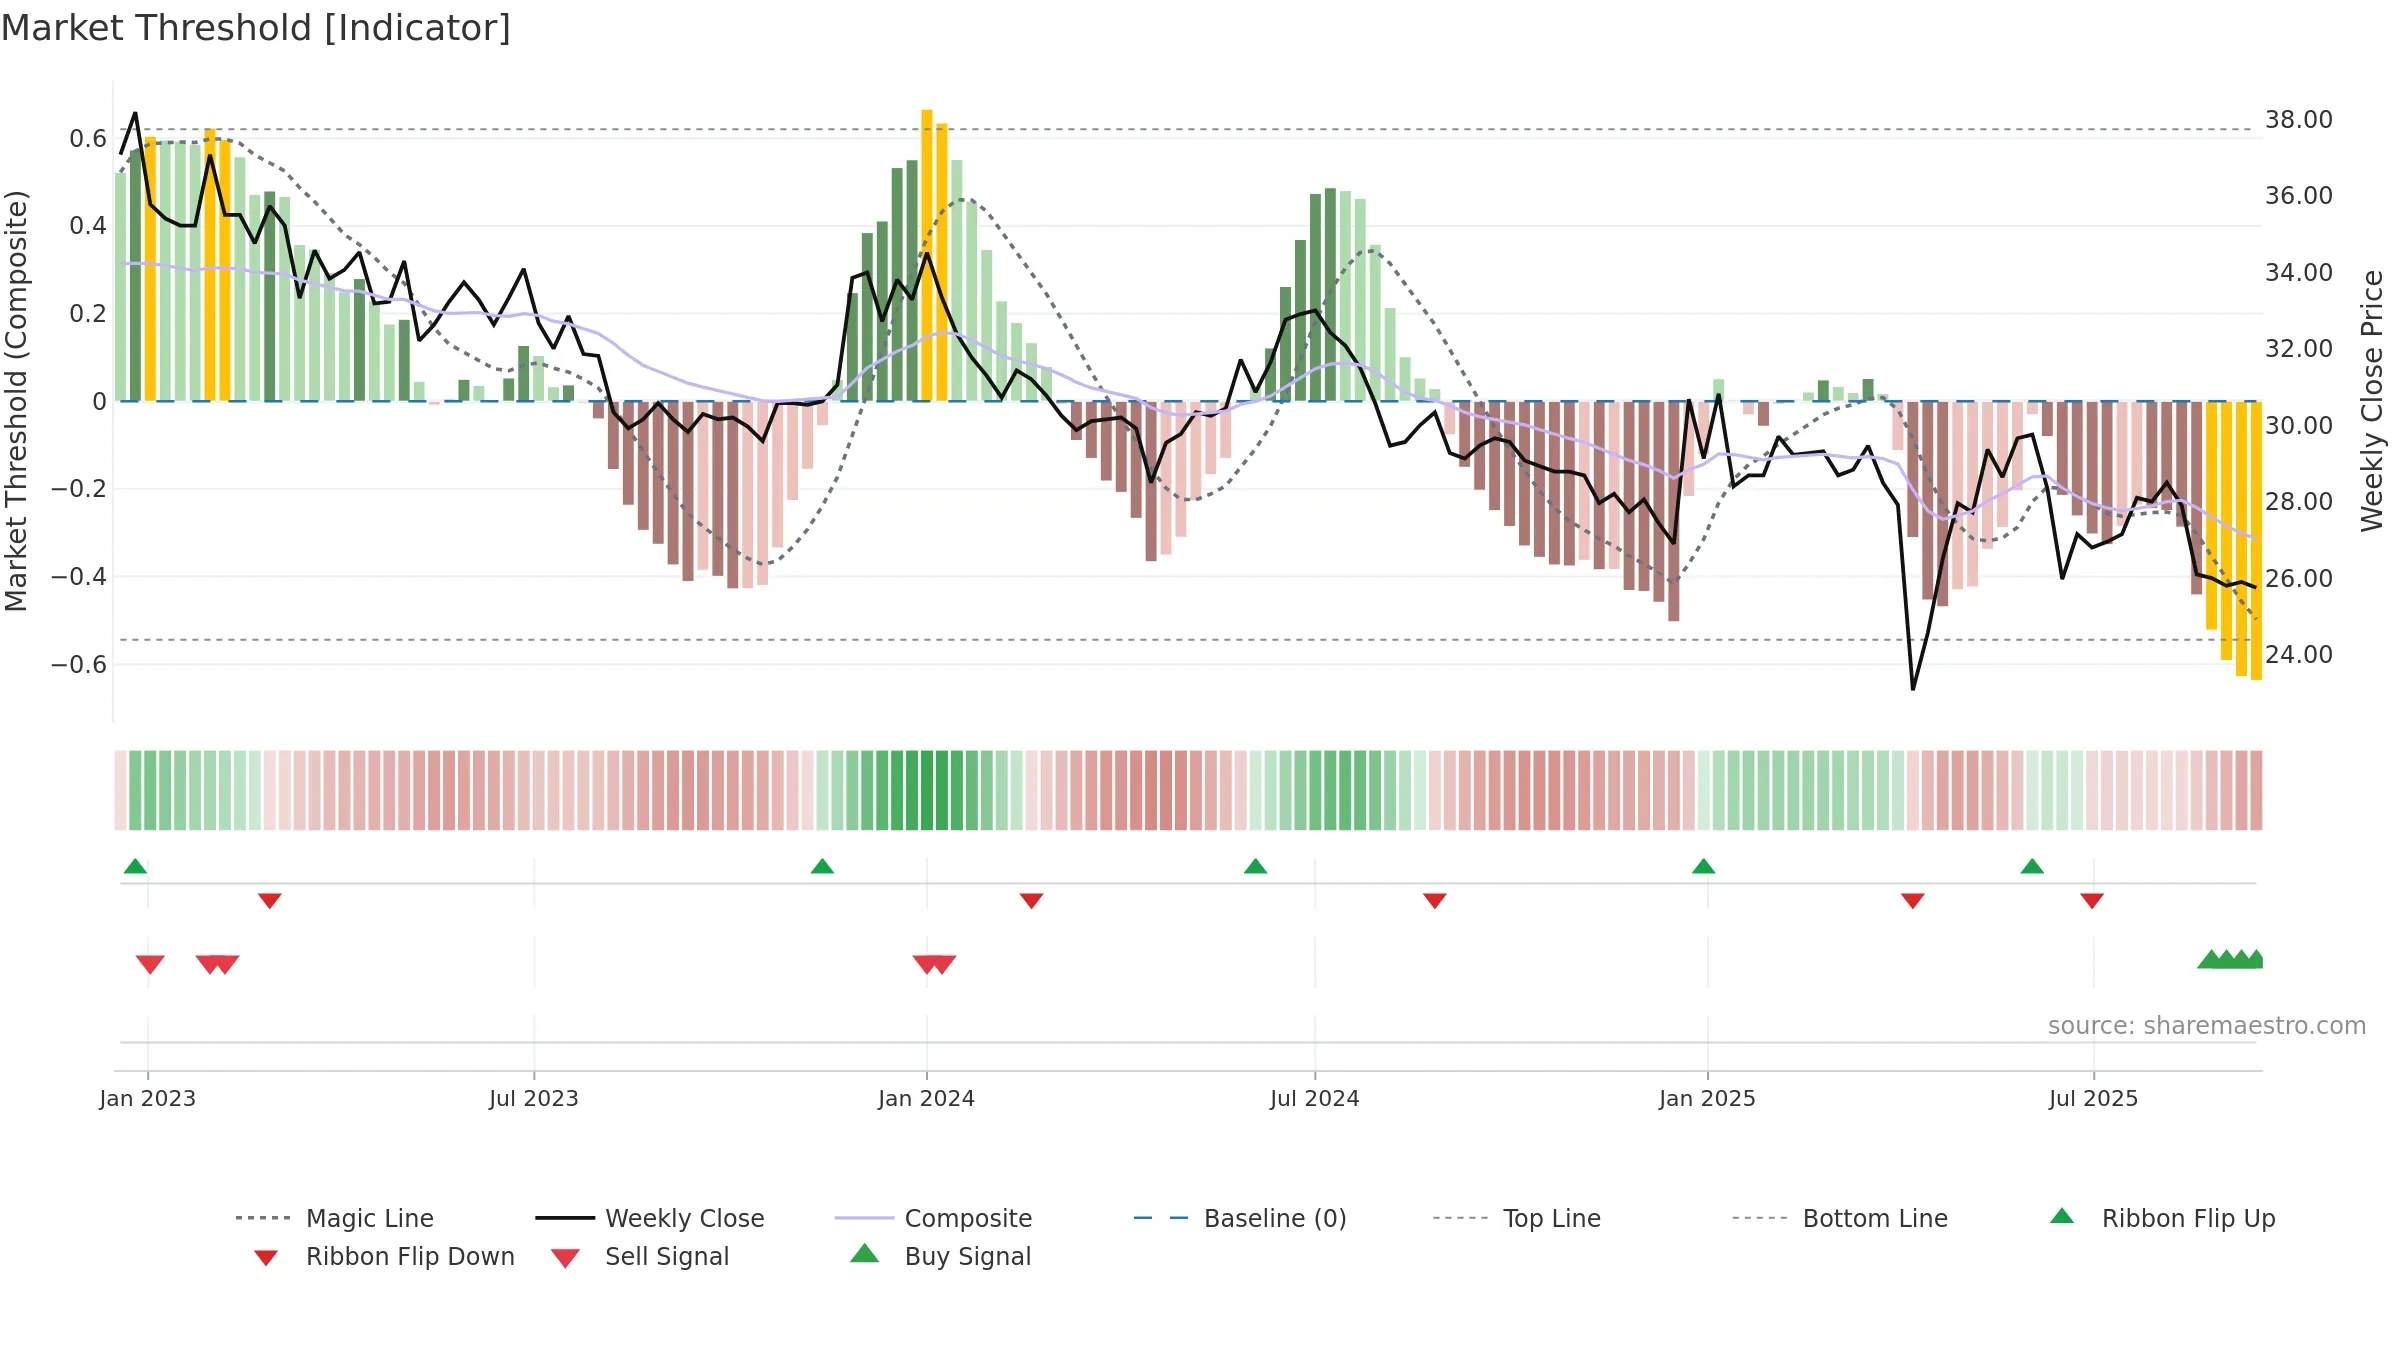
Task: Click the ribbon flip down marker in spring 2025
Action: pos(1912,901)
